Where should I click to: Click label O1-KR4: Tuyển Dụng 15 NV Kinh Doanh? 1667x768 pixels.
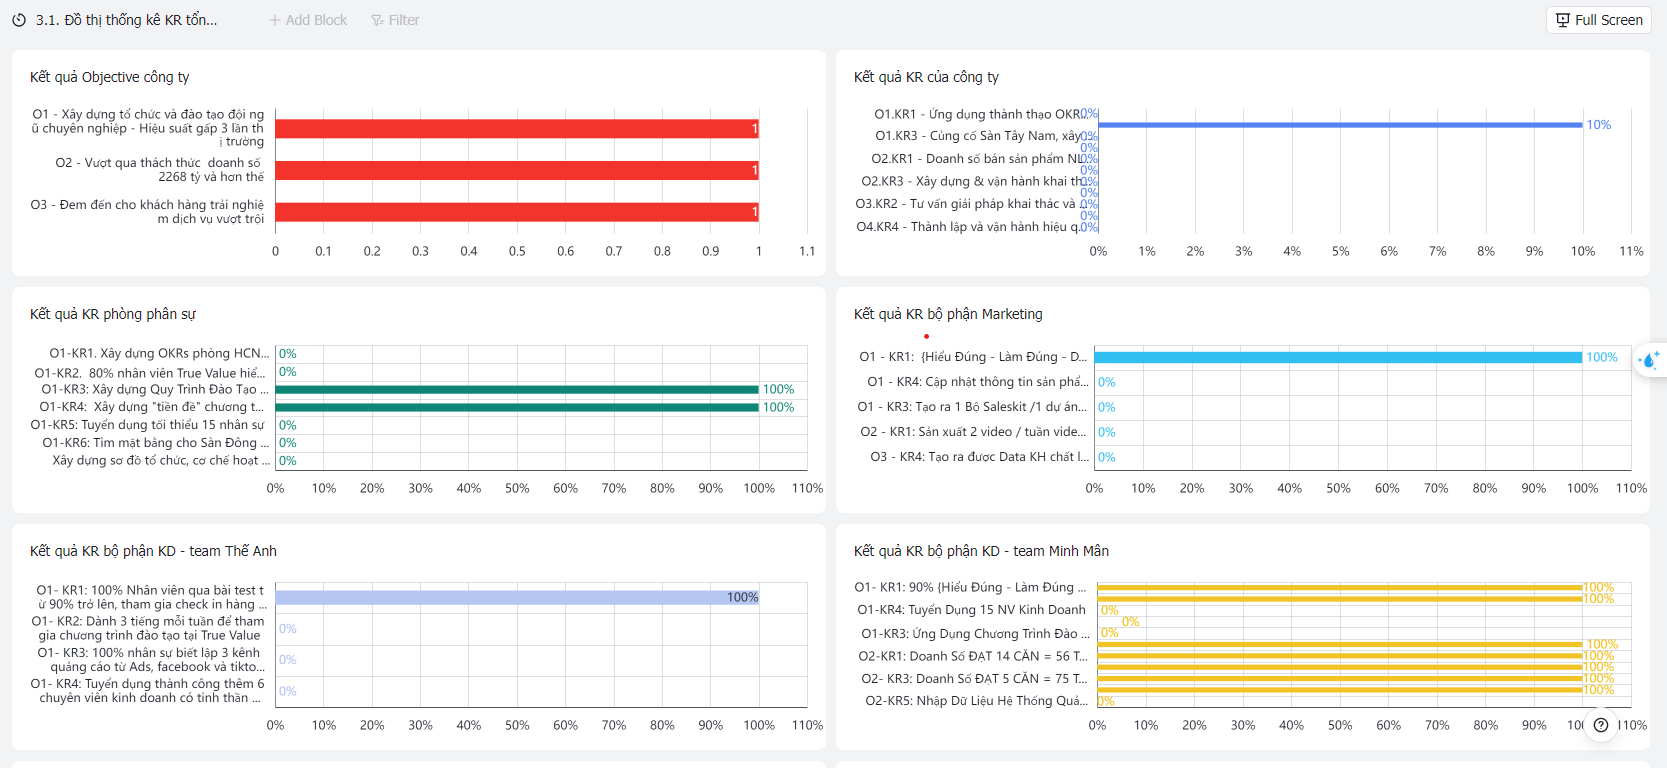tap(971, 610)
